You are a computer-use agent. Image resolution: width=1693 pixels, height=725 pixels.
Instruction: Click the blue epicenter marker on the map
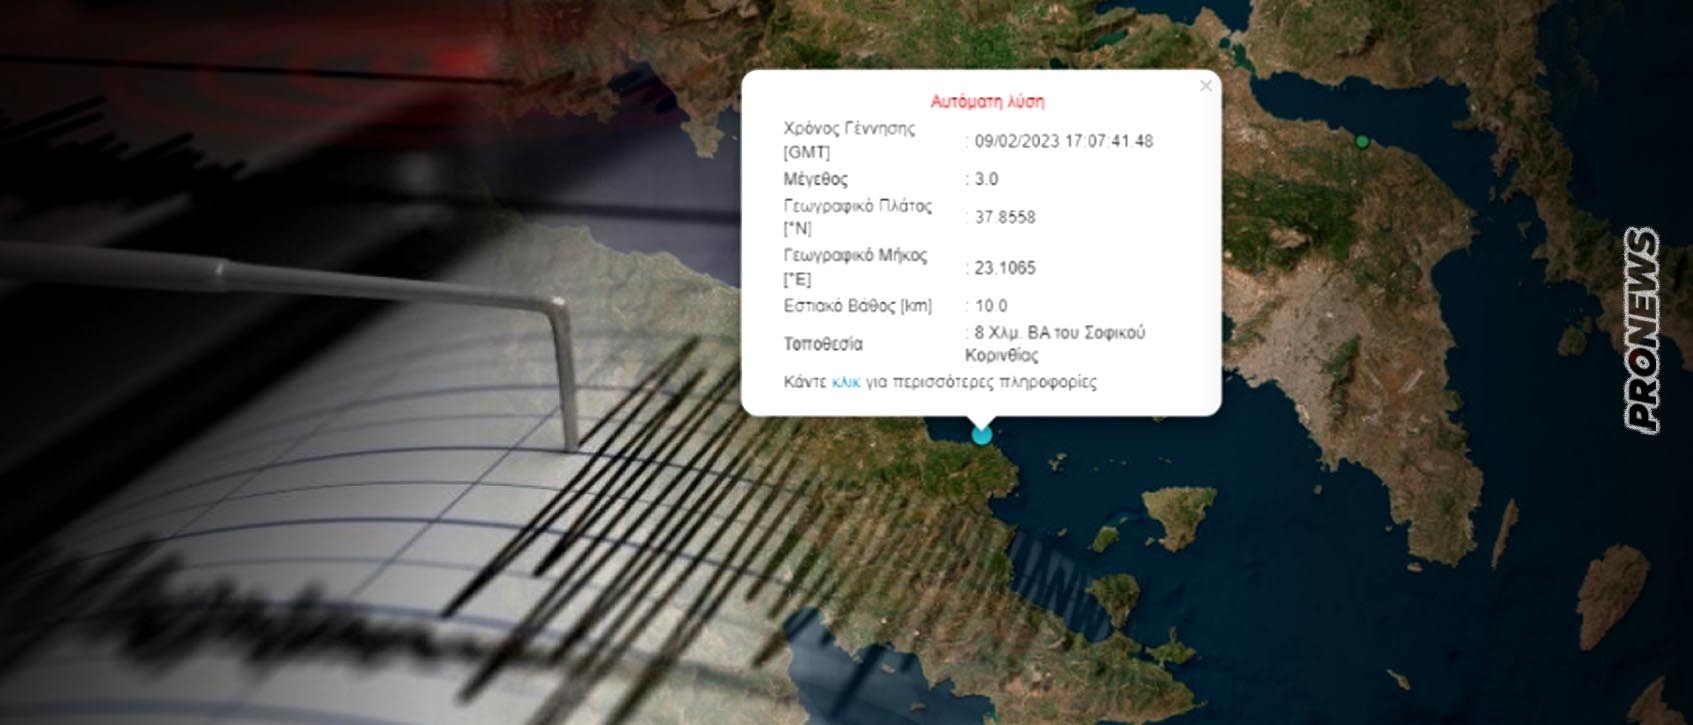[x=982, y=434]
